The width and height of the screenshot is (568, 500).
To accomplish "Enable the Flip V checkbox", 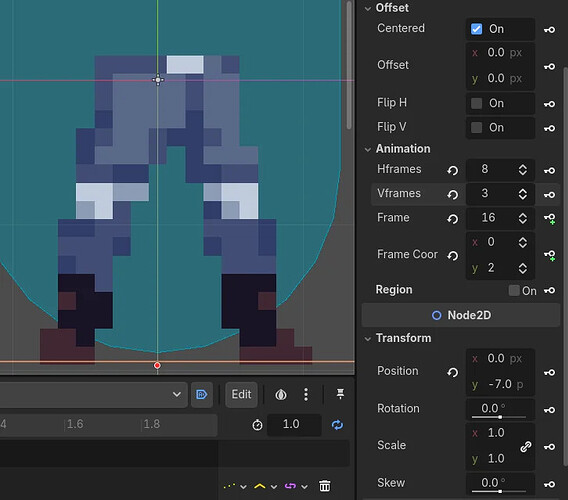I will click(x=476, y=128).
